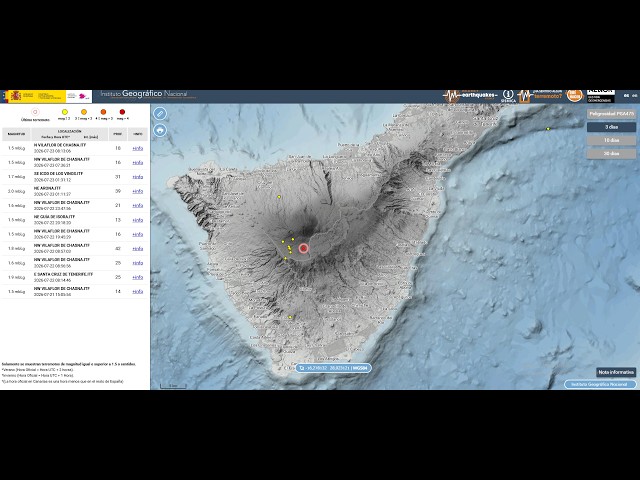Click the último terremoto legend circle
The height and width of the screenshot is (480, 640).
click(x=35, y=112)
